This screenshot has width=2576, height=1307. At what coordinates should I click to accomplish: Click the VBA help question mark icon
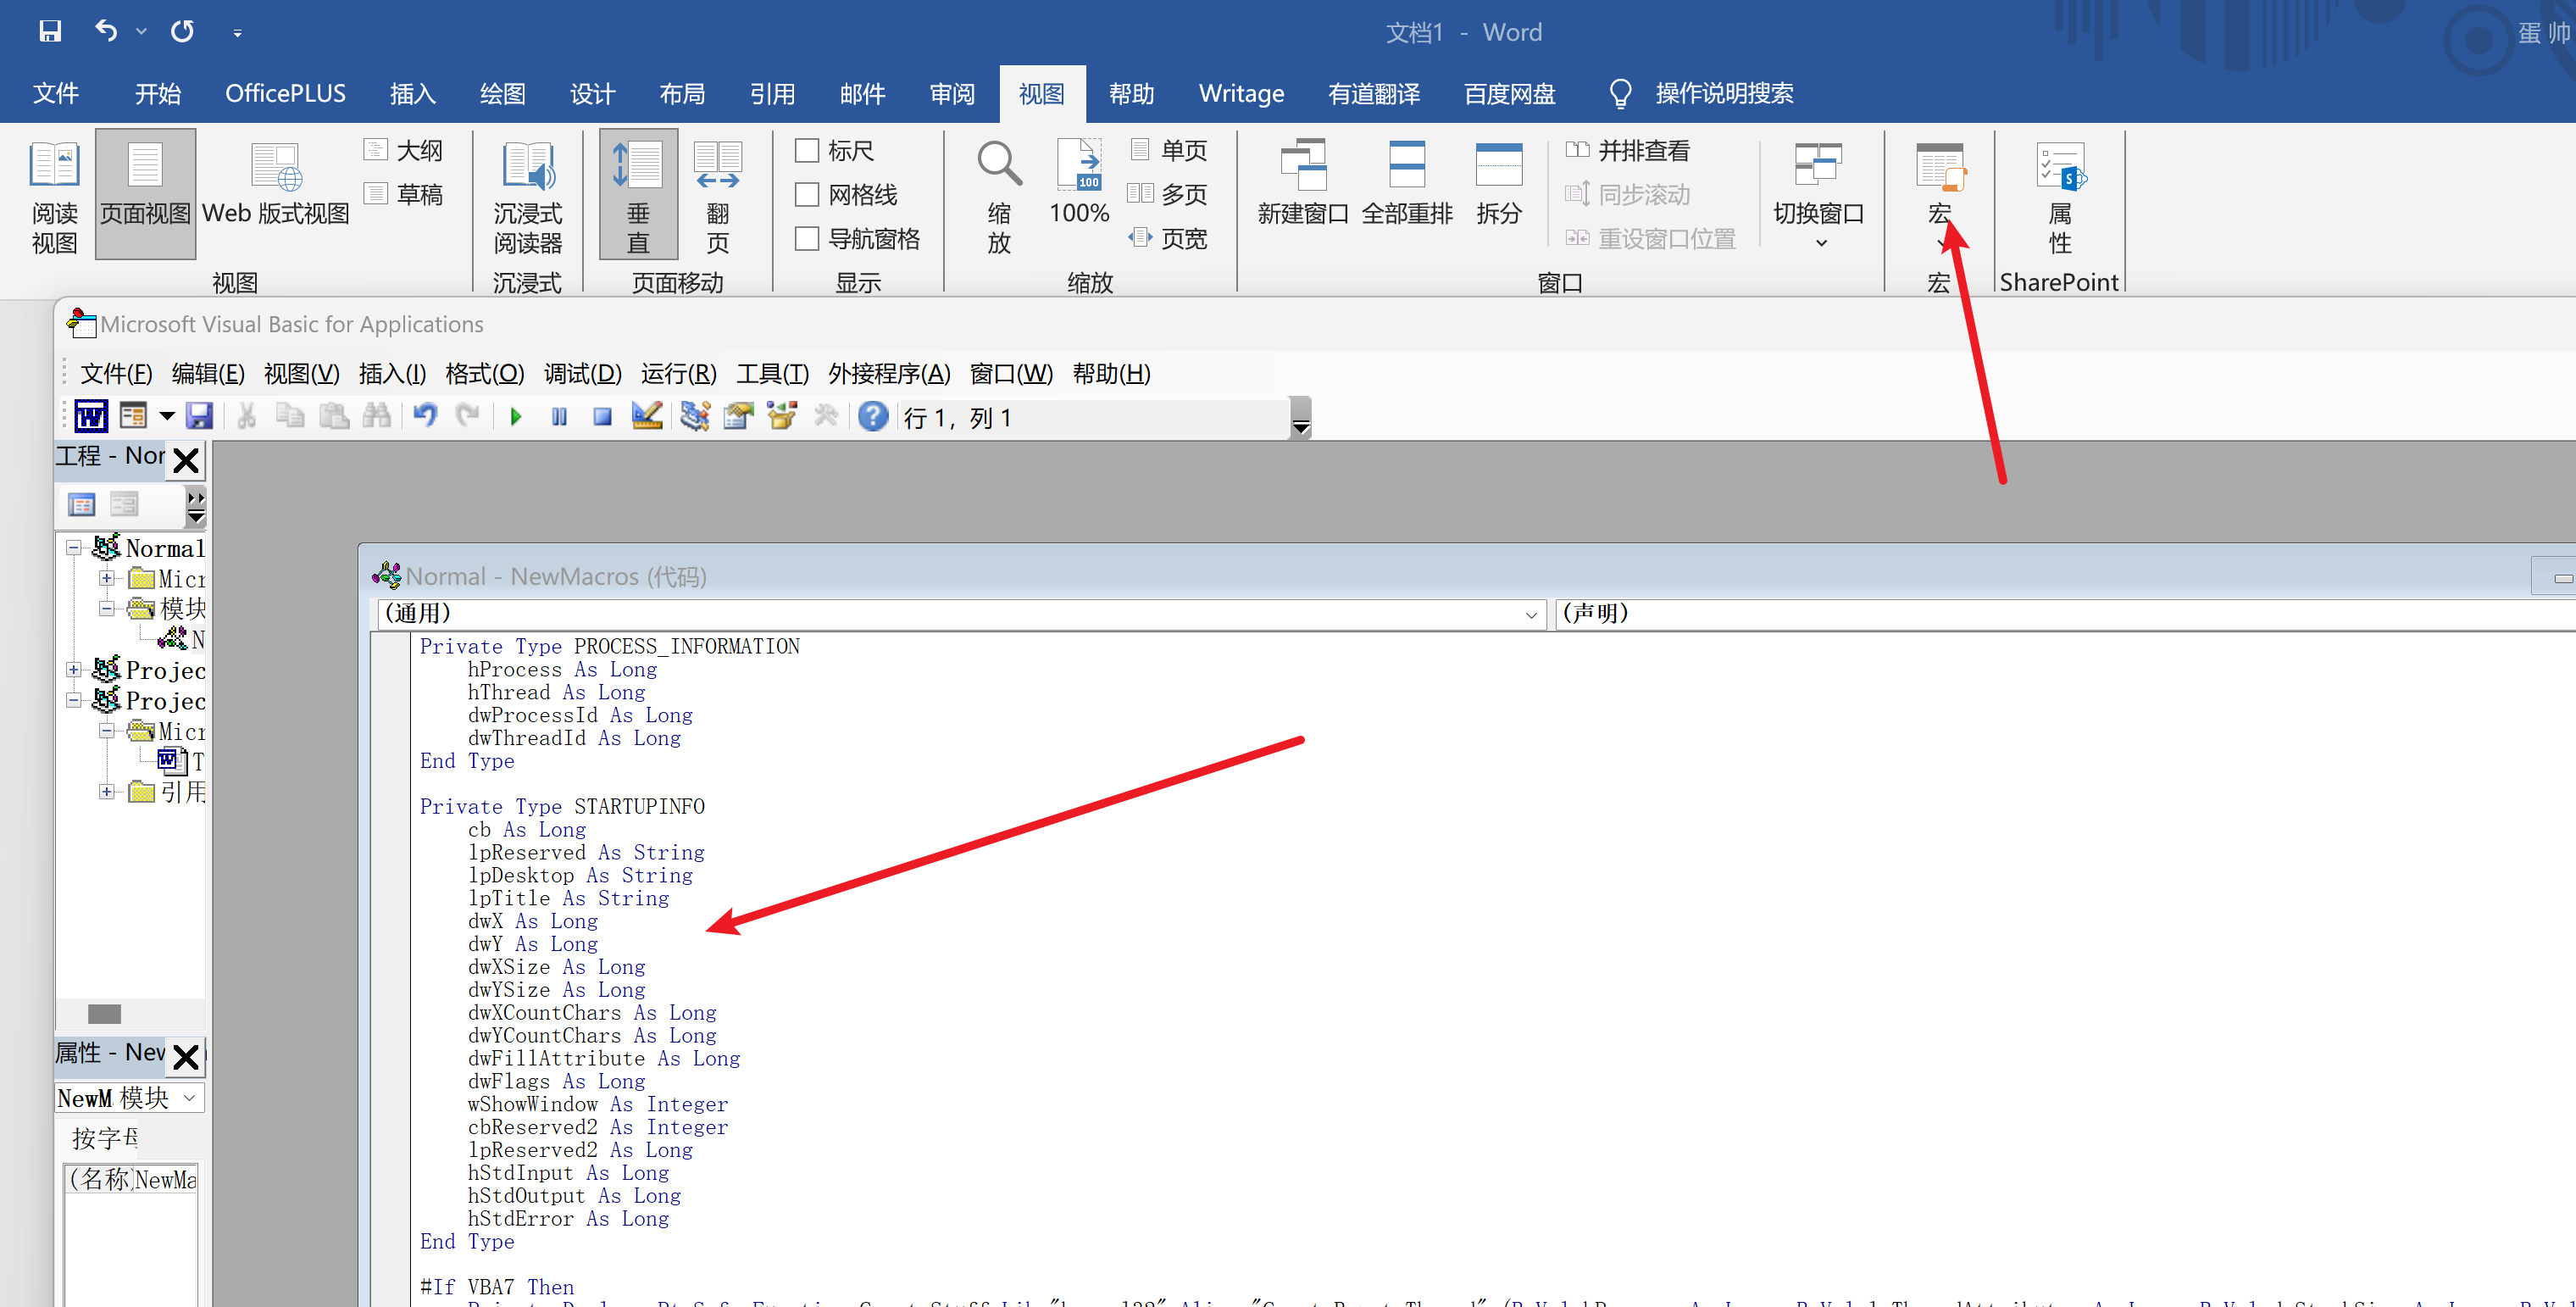[x=873, y=416]
